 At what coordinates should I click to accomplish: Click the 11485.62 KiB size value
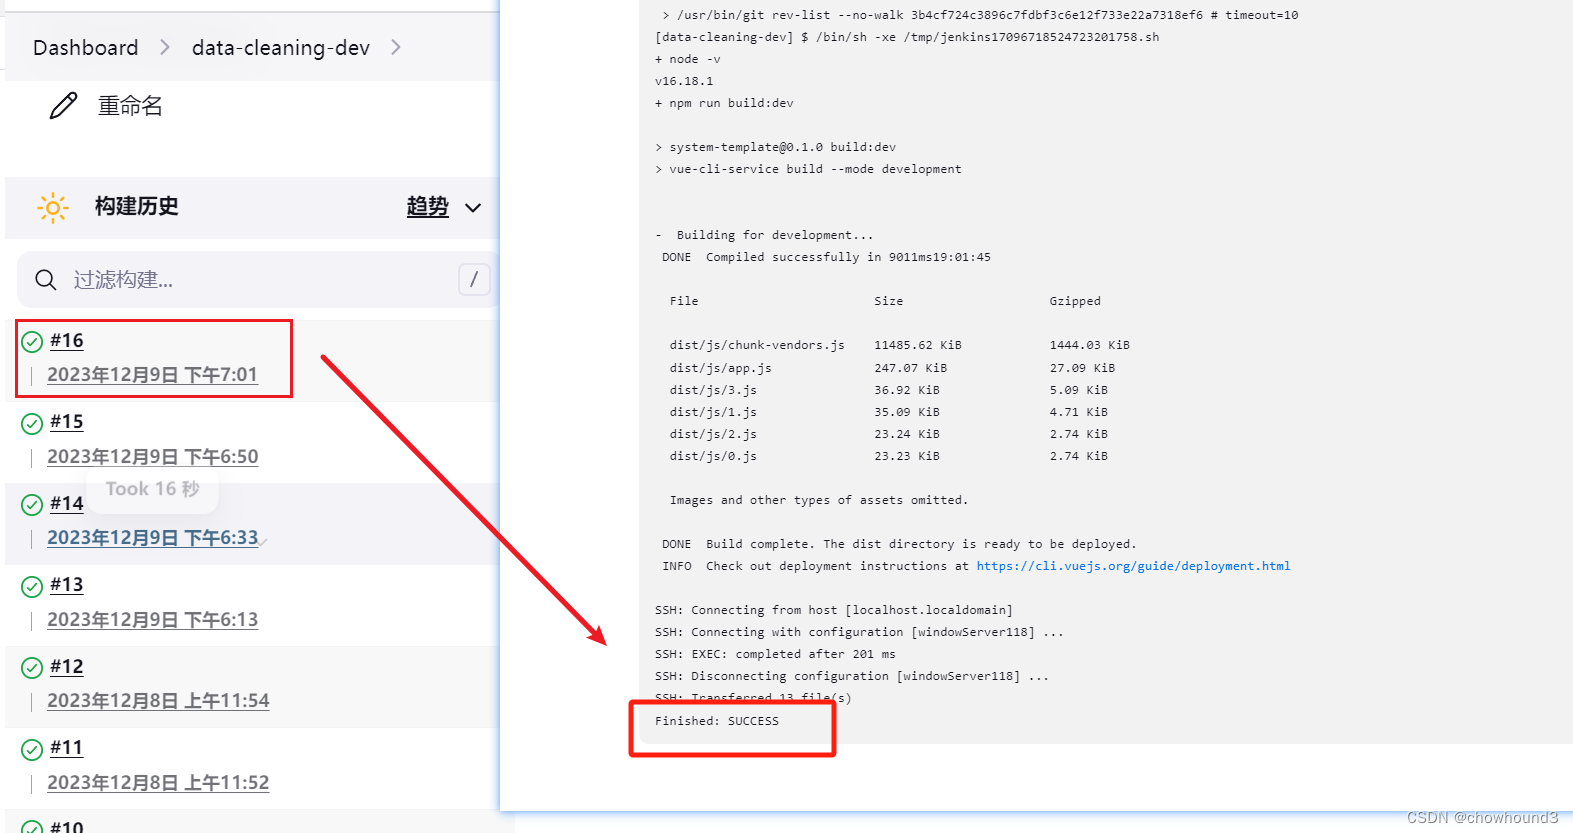click(x=918, y=345)
